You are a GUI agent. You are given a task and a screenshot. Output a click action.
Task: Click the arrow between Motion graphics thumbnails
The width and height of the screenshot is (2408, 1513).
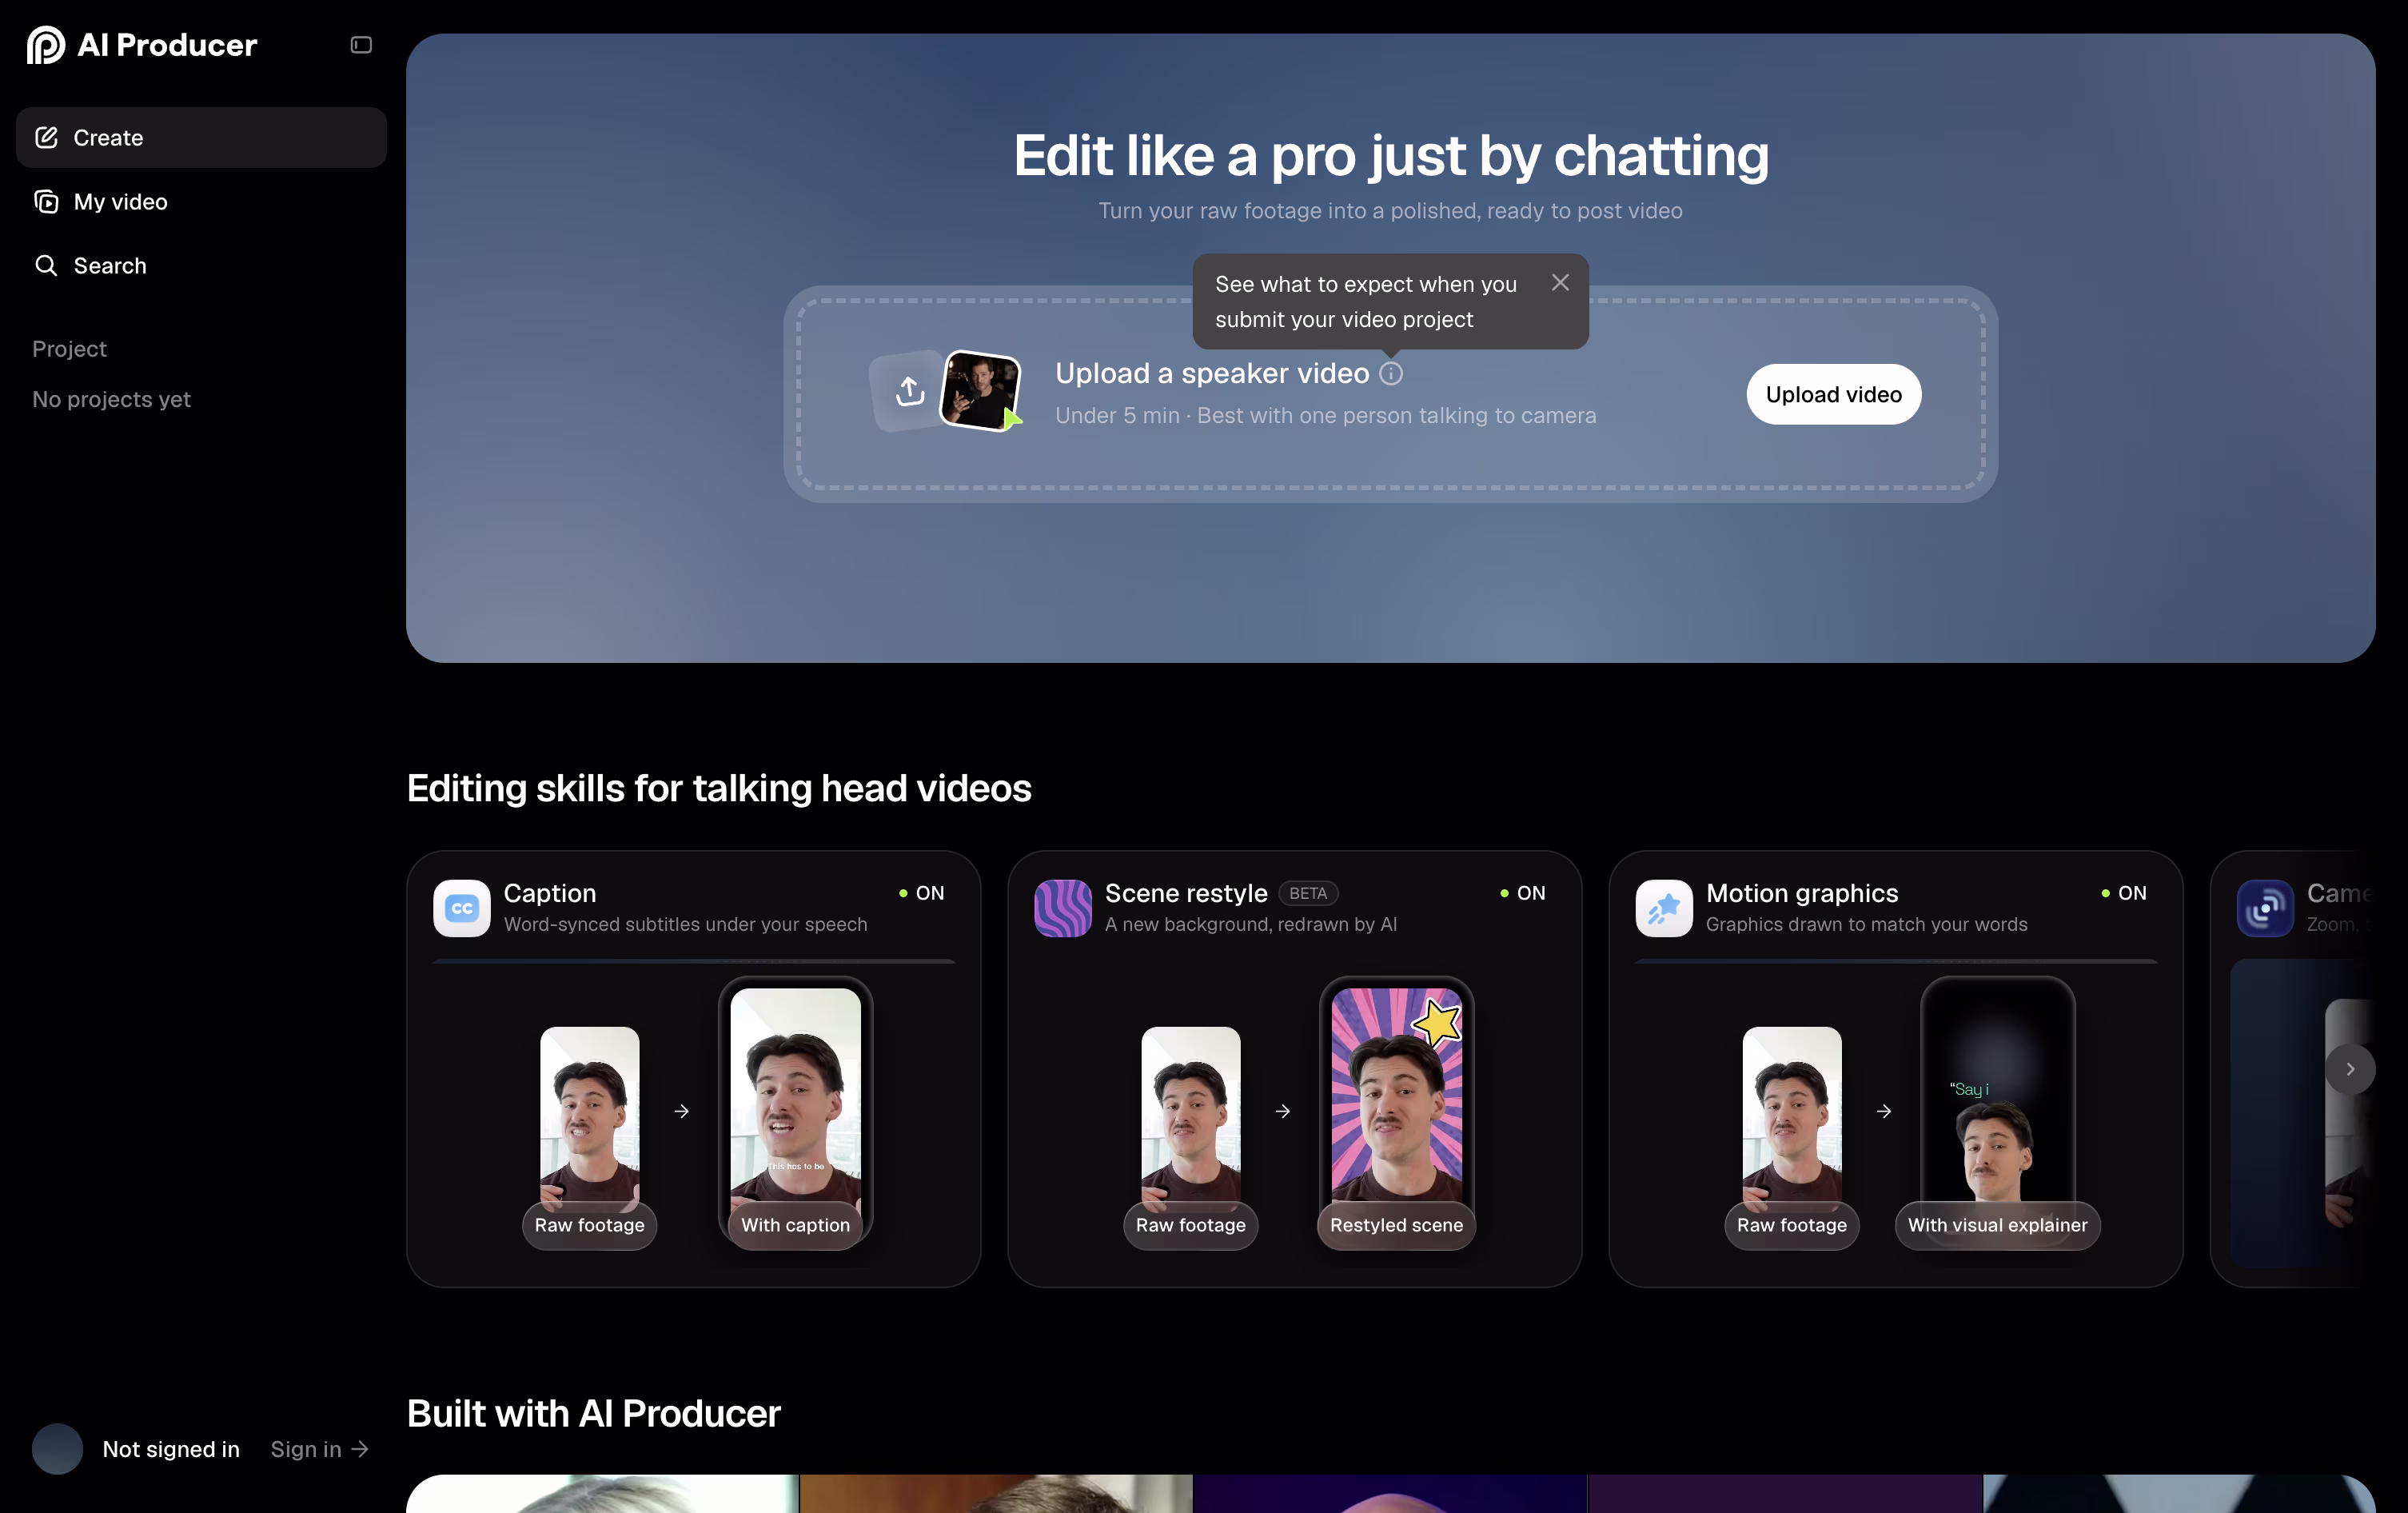pos(1883,1111)
